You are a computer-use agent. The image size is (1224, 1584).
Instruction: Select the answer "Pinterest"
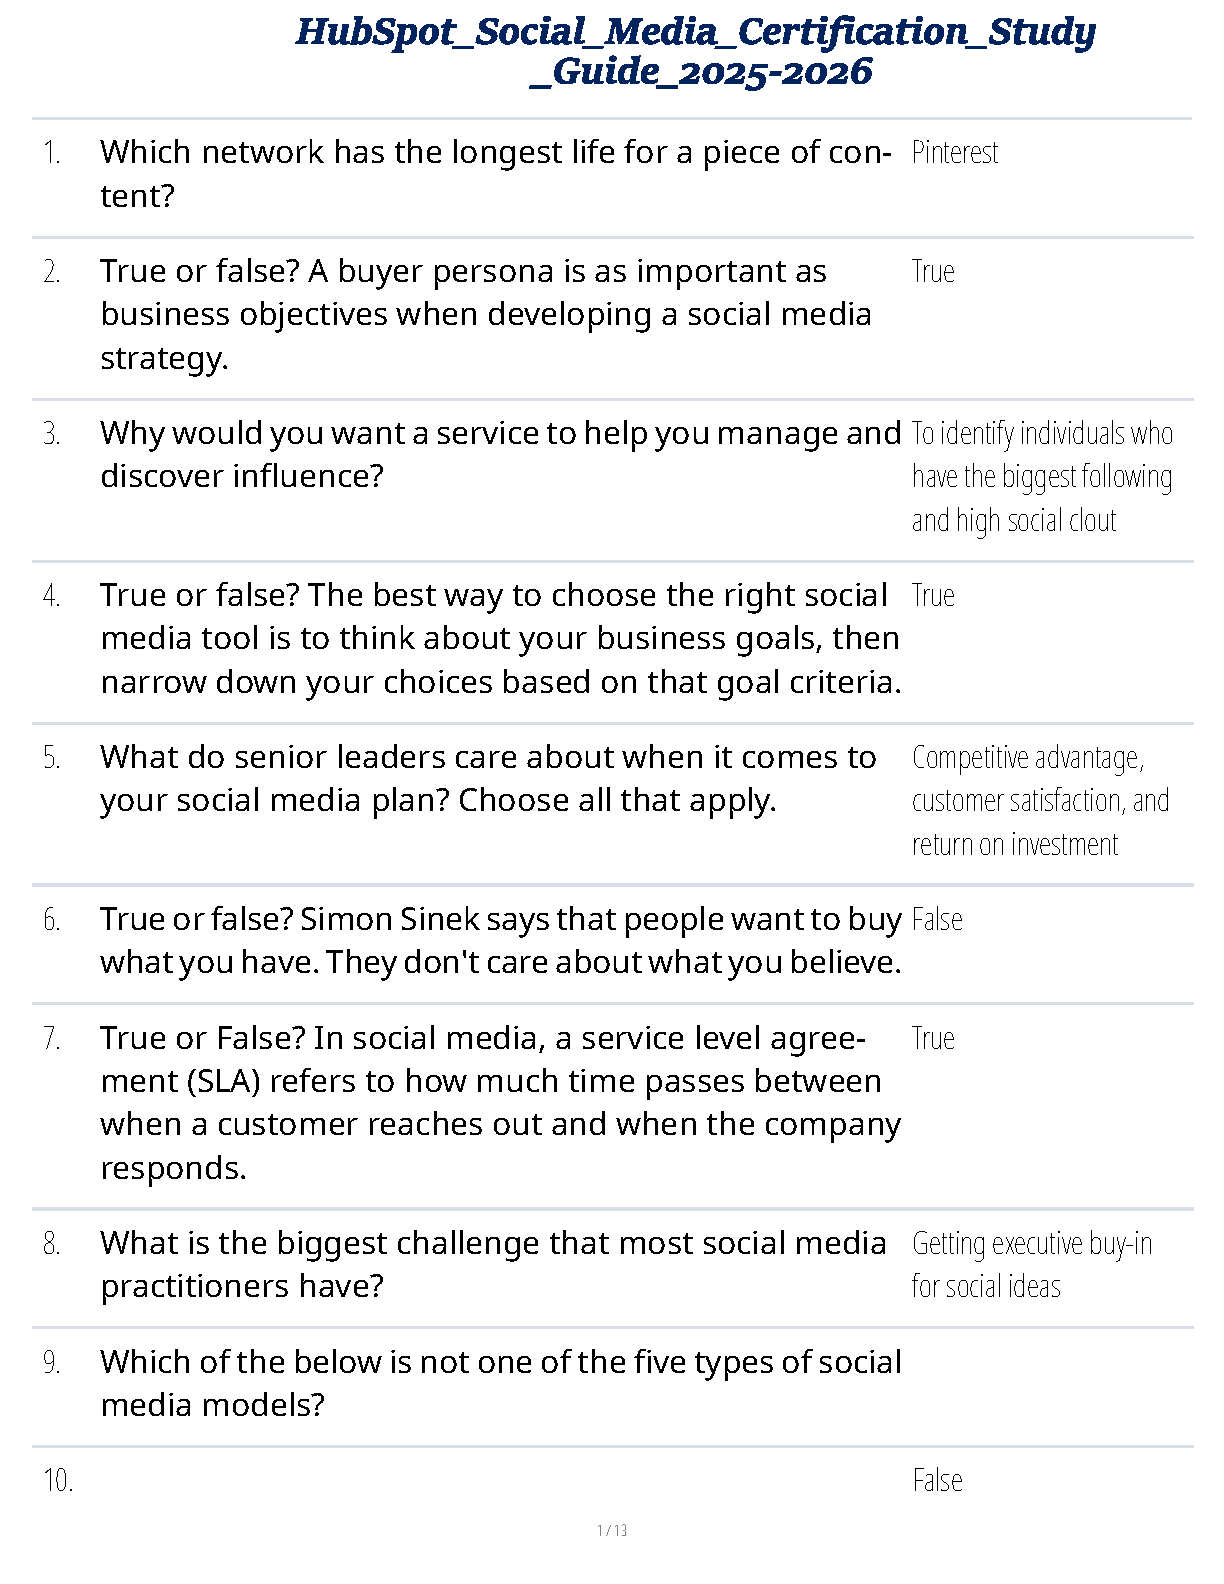(955, 153)
